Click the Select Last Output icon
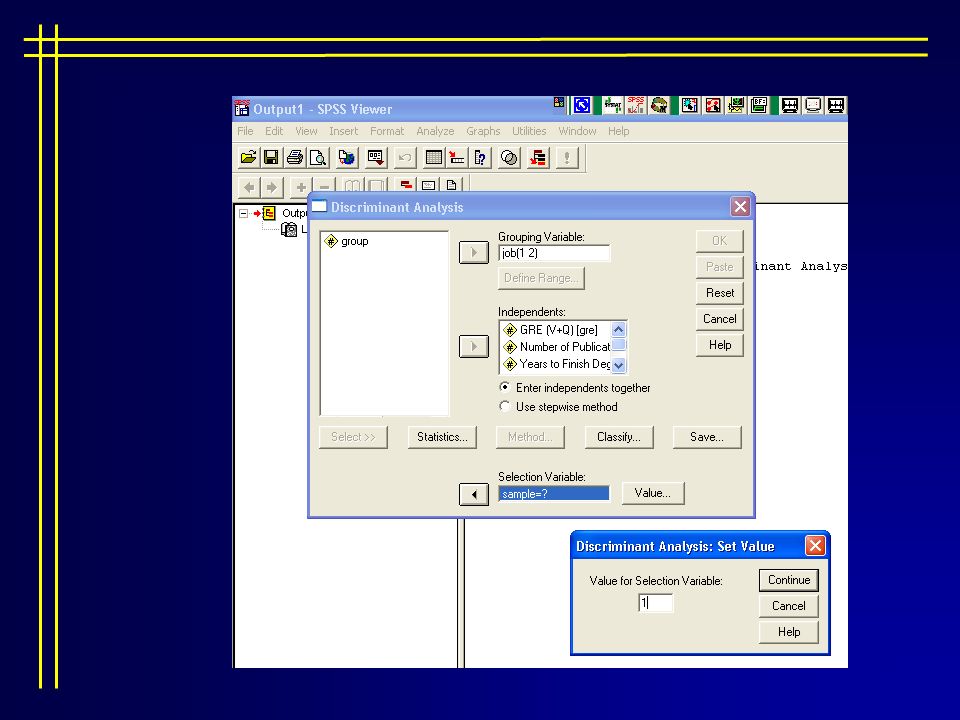Image resolution: width=960 pixels, height=720 pixels. tap(538, 158)
